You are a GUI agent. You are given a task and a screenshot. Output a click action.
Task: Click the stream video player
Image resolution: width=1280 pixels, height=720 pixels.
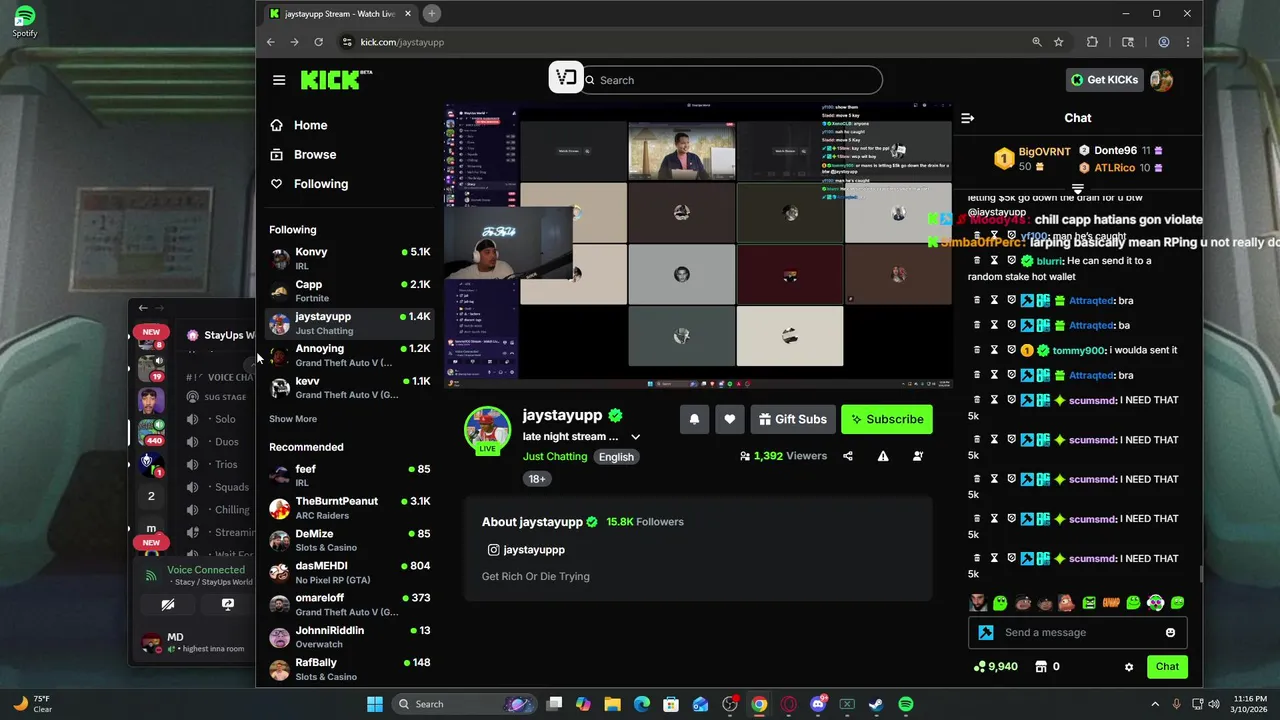(x=698, y=244)
